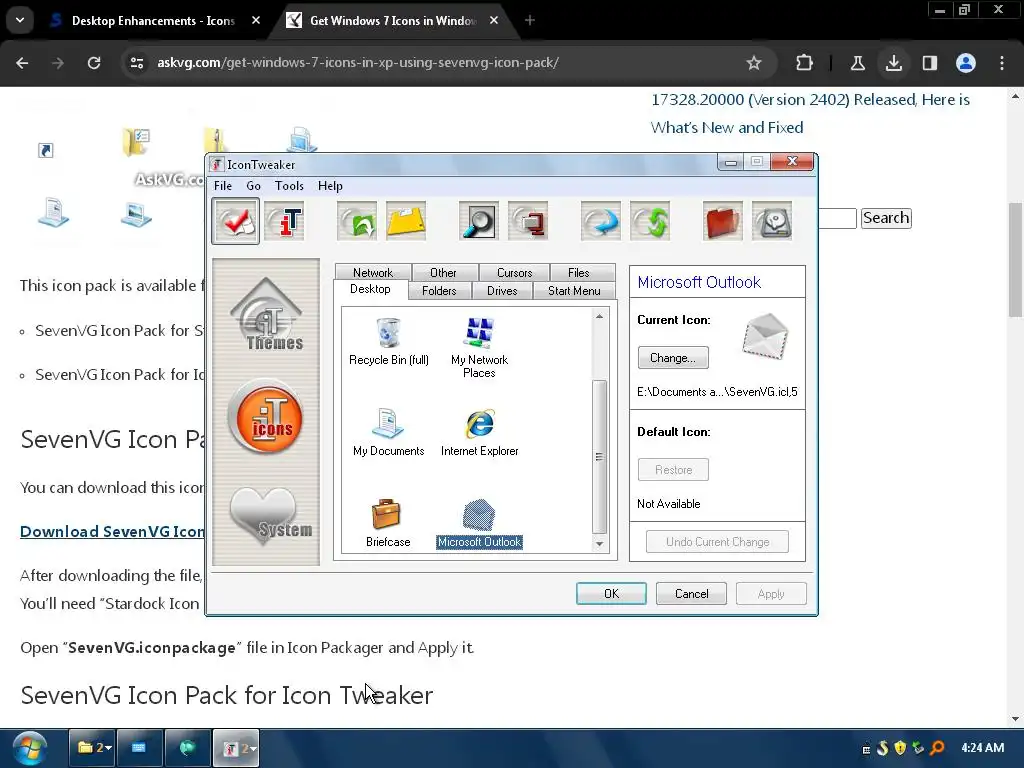The width and height of the screenshot is (1024, 768).
Task: Click the browser back arrow
Action: pos(22,63)
